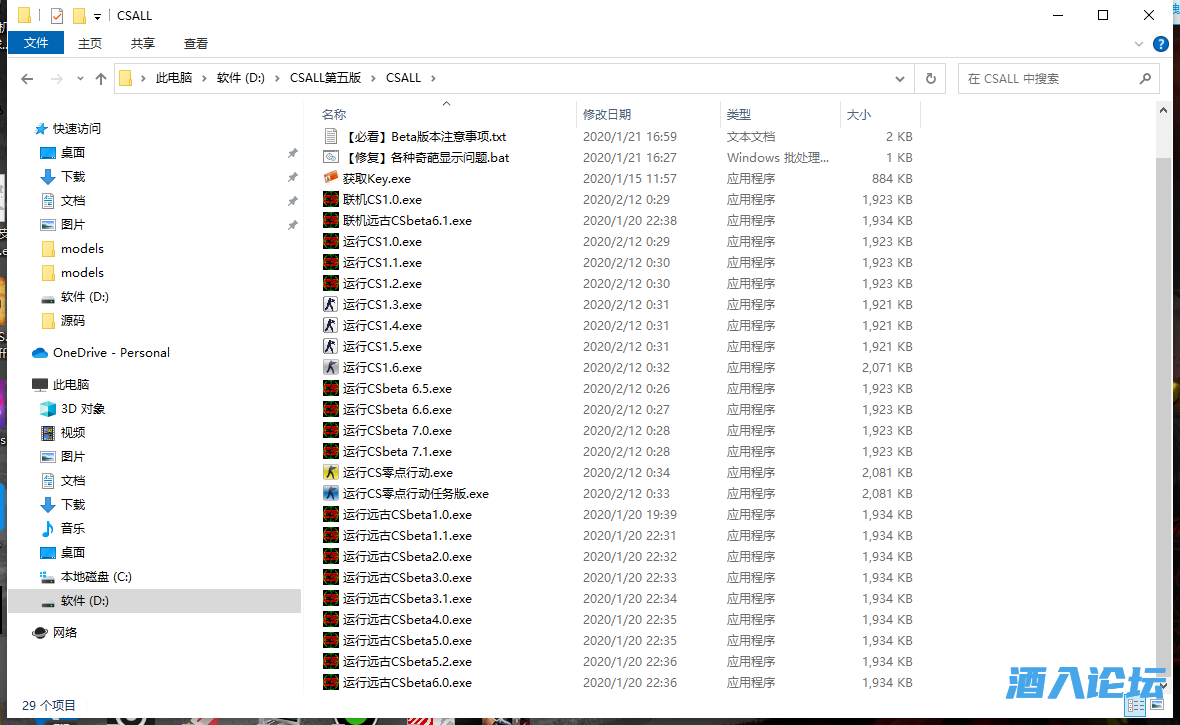1180x725 pixels.
Task: Navigate to CSALL第五版 in the address bar
Action: tap(326, 78)
